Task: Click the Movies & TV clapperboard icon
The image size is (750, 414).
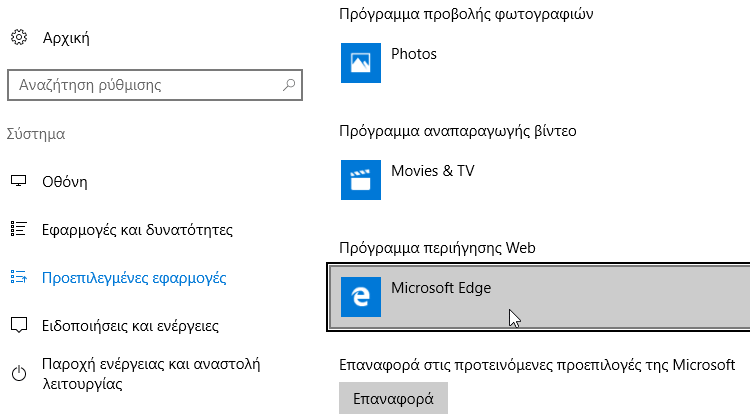Action: coord(361,180)
